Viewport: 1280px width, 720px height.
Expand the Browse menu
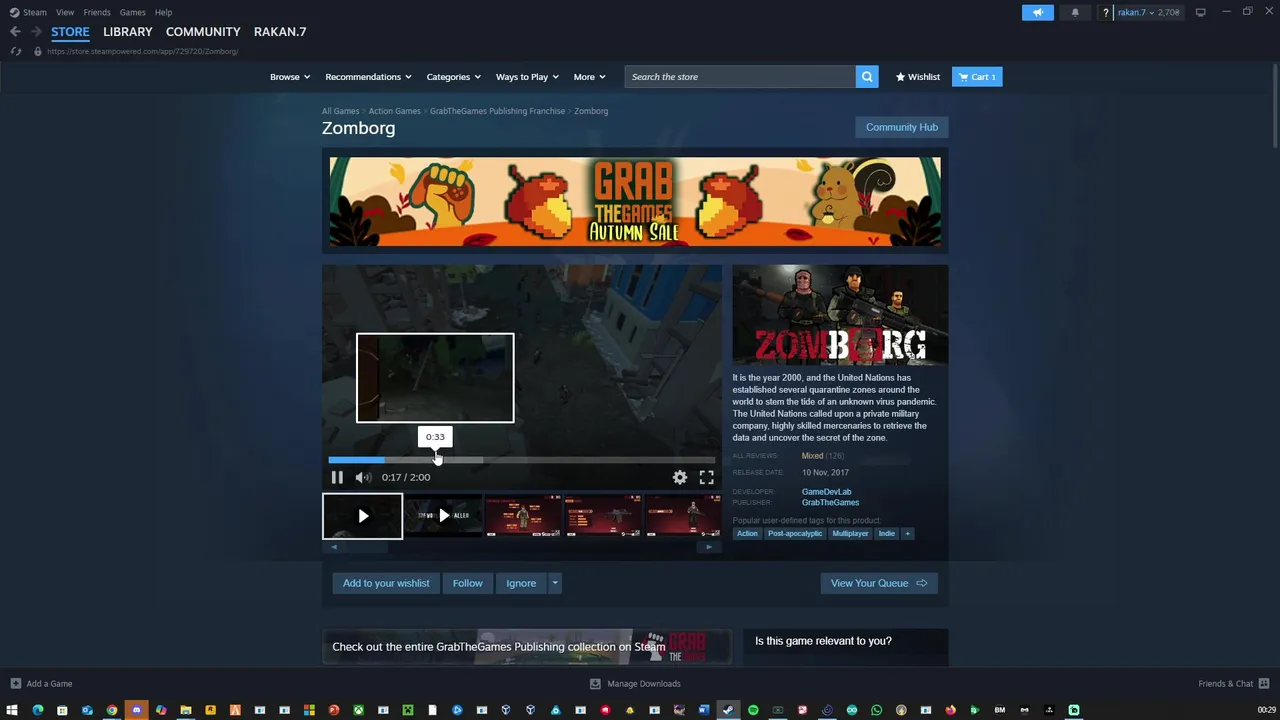290,77
